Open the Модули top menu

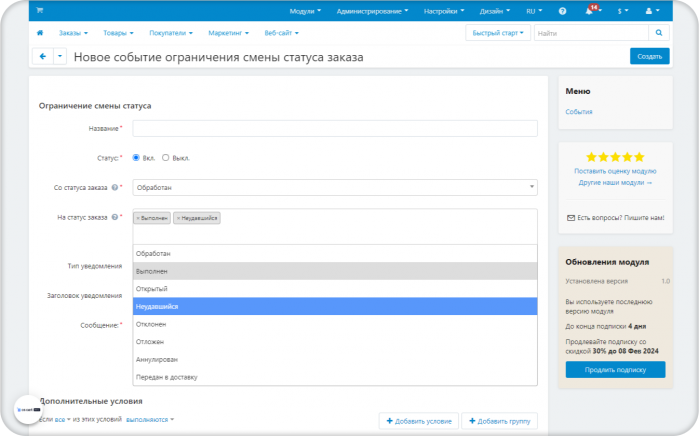305,11
